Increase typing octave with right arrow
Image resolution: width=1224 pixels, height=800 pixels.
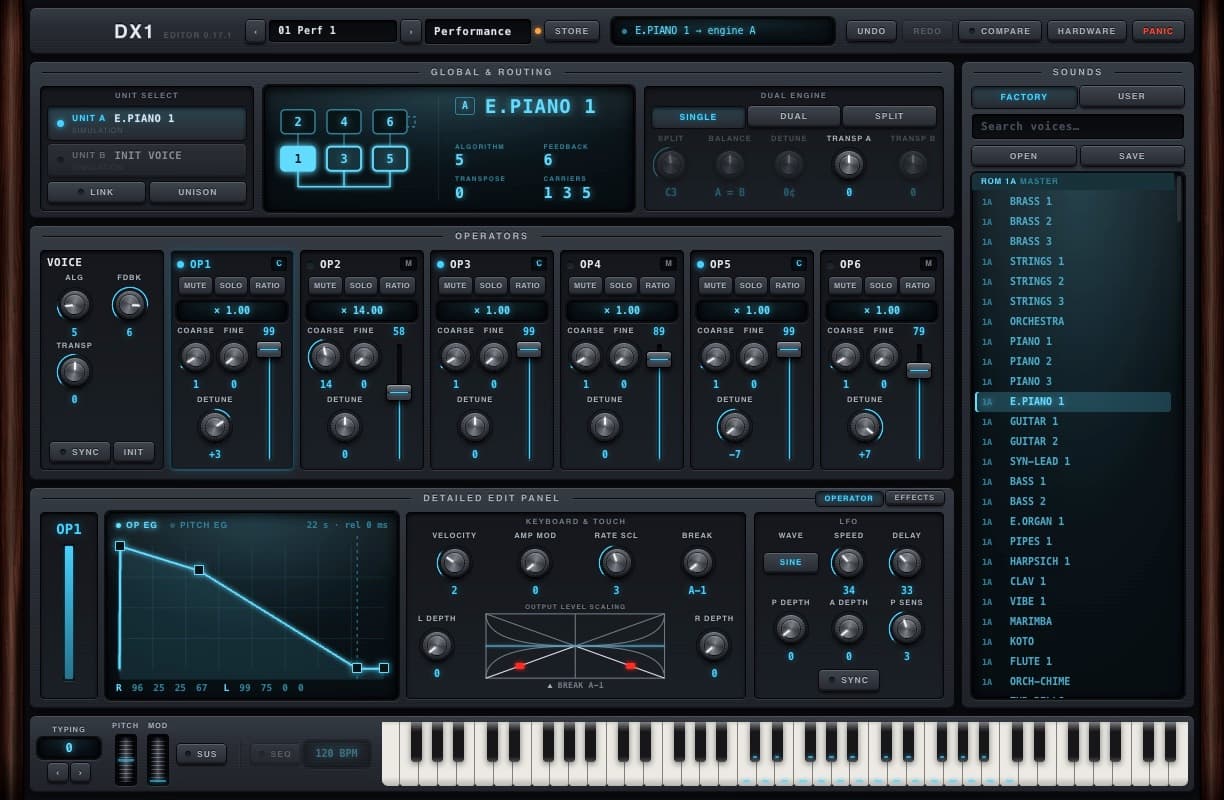pyautogui.click(x=81, y=772)
